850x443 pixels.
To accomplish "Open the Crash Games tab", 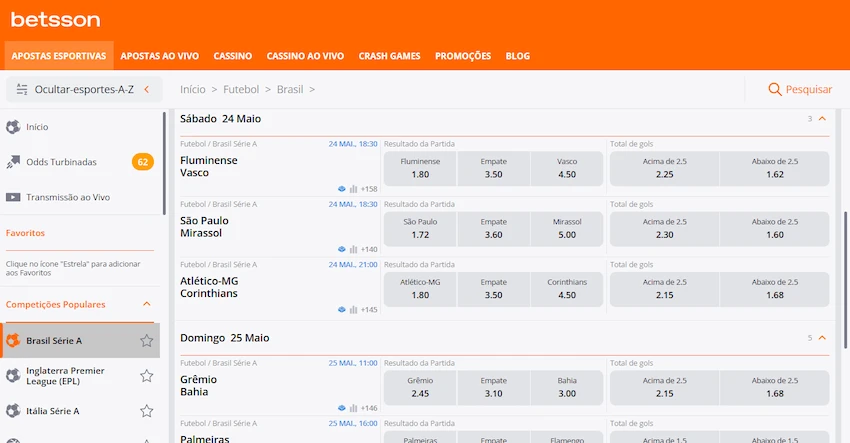I will point(389,56).
